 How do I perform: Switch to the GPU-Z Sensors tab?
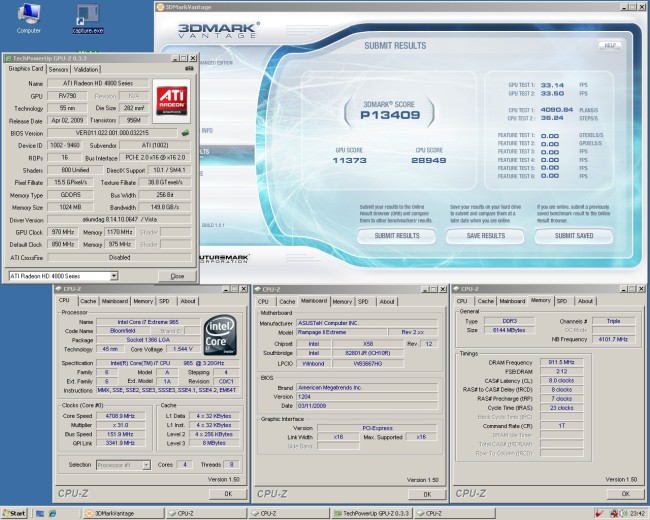click(58, 69)
